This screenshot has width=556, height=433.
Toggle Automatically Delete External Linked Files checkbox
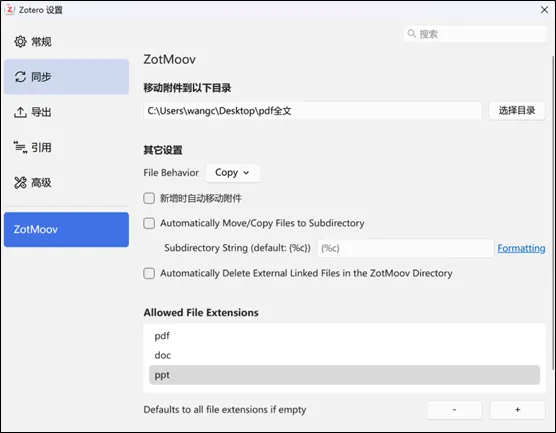(x=149, y=273)
